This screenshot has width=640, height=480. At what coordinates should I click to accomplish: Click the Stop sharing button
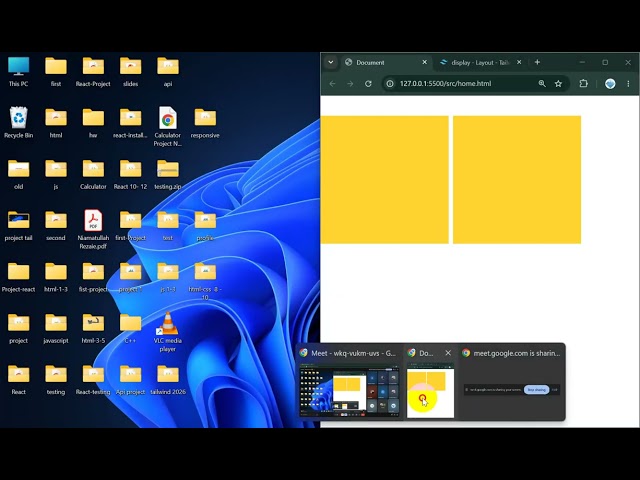537,390
